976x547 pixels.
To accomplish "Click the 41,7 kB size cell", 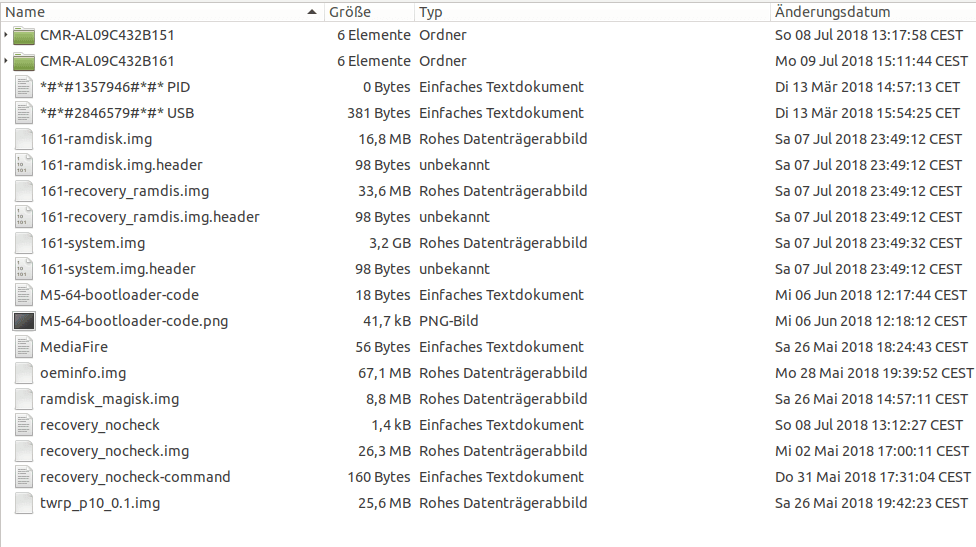I will [387, 321].
